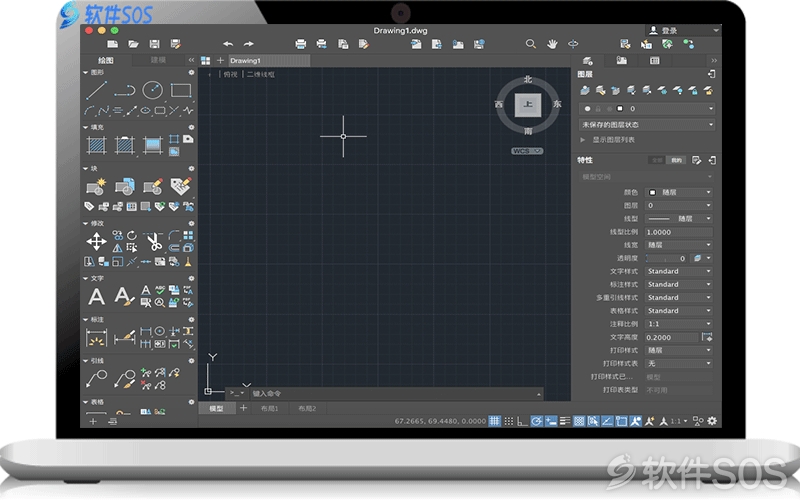This screenshot has height=500, width=800.
Task: Collapse the tool sets panel with double chevron
Action: pyautogui.click(x=191, y=60)
